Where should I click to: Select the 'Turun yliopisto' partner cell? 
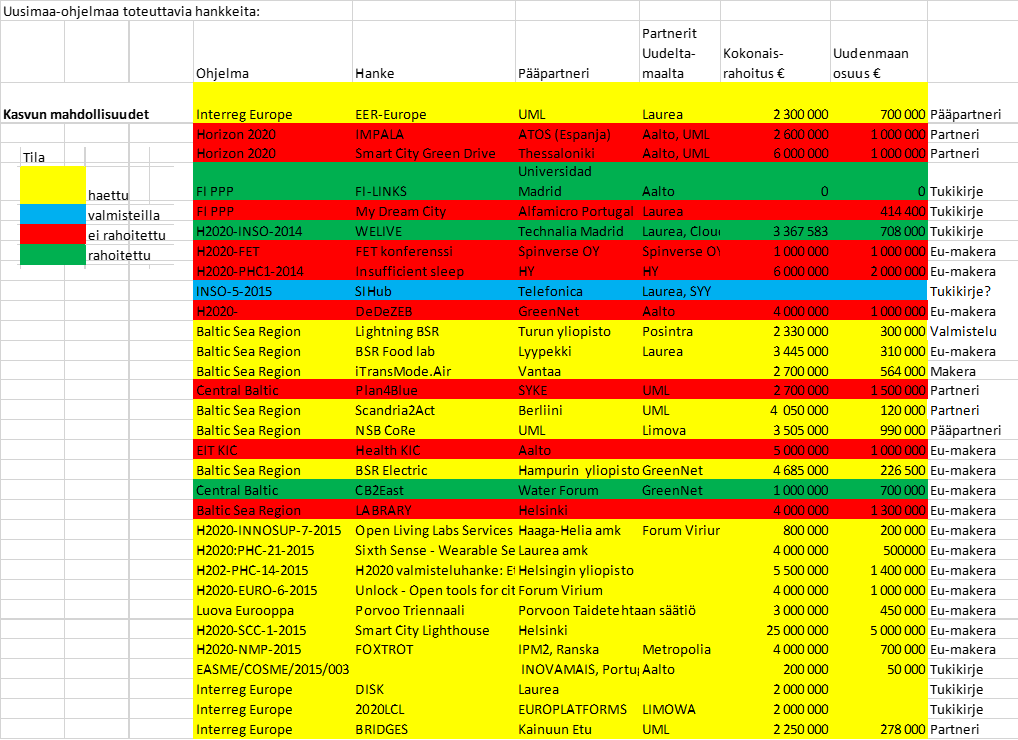tap(577, 331)
